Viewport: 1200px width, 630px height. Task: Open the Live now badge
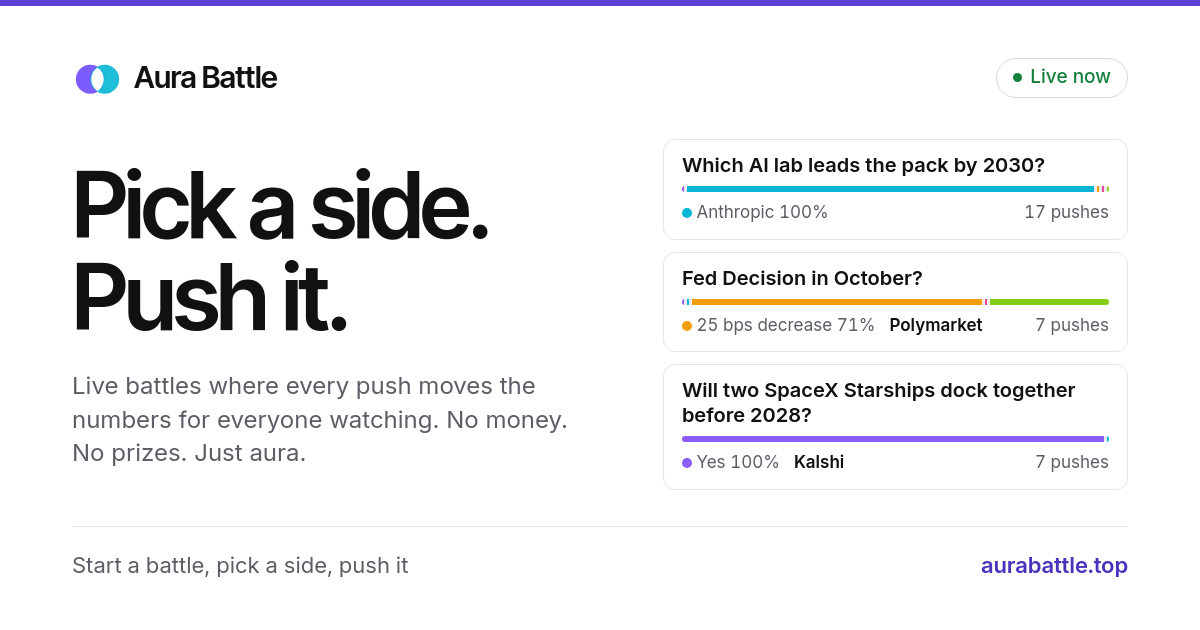(x=1062, y=78)
